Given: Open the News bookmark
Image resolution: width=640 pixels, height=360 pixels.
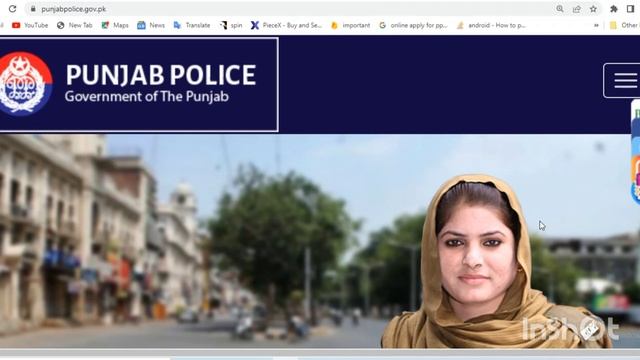Looking at the screenshot, I should click(x=151, y=25).
